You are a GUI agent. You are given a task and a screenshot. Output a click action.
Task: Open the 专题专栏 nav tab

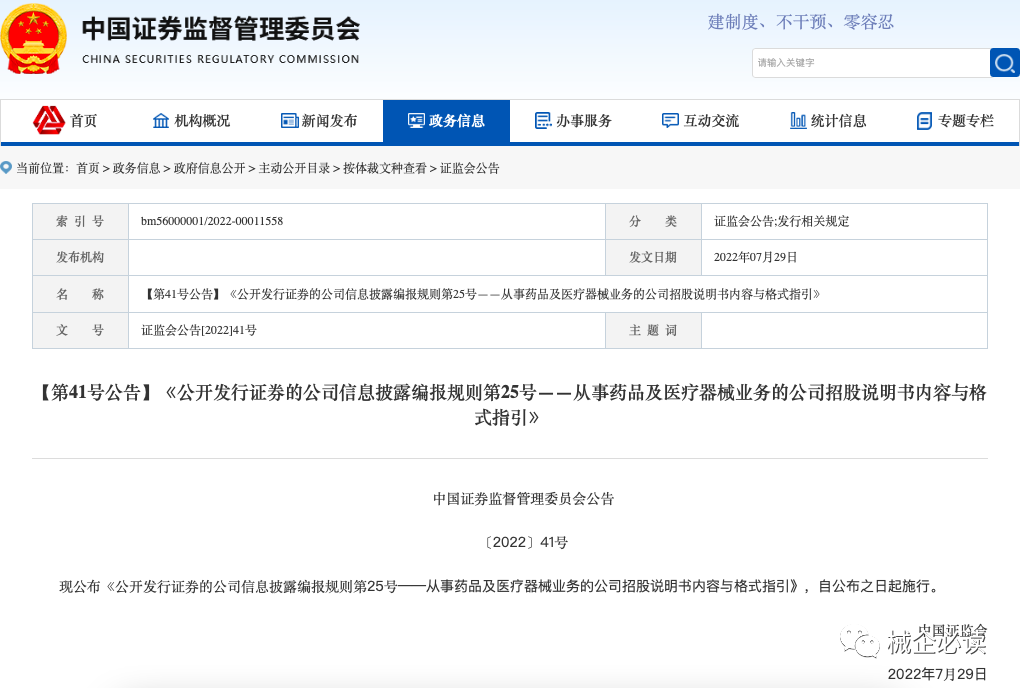click(x=956, y=121)
